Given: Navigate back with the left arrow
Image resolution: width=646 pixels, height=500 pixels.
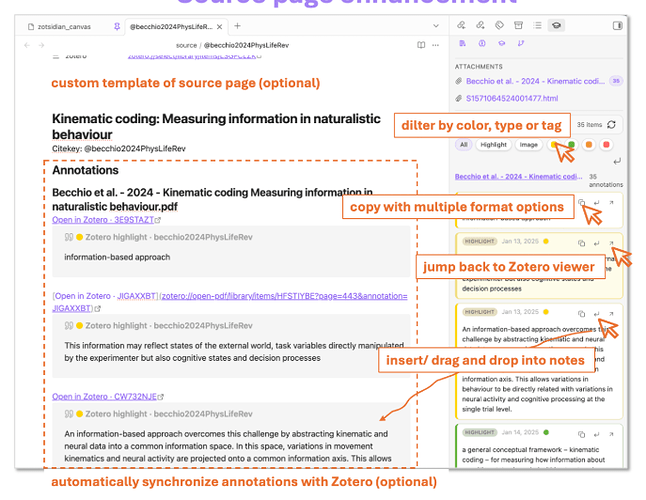Looking at the screenshot, I should 27,45.
